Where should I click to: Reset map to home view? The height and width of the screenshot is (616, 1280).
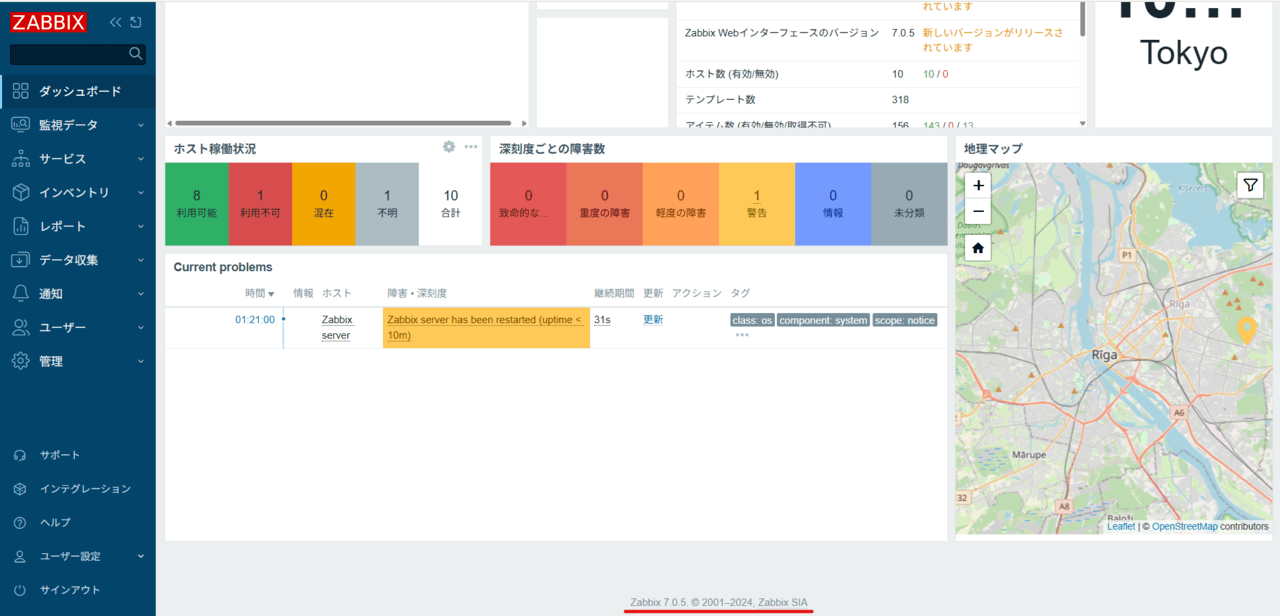click(x=978, y=247)
